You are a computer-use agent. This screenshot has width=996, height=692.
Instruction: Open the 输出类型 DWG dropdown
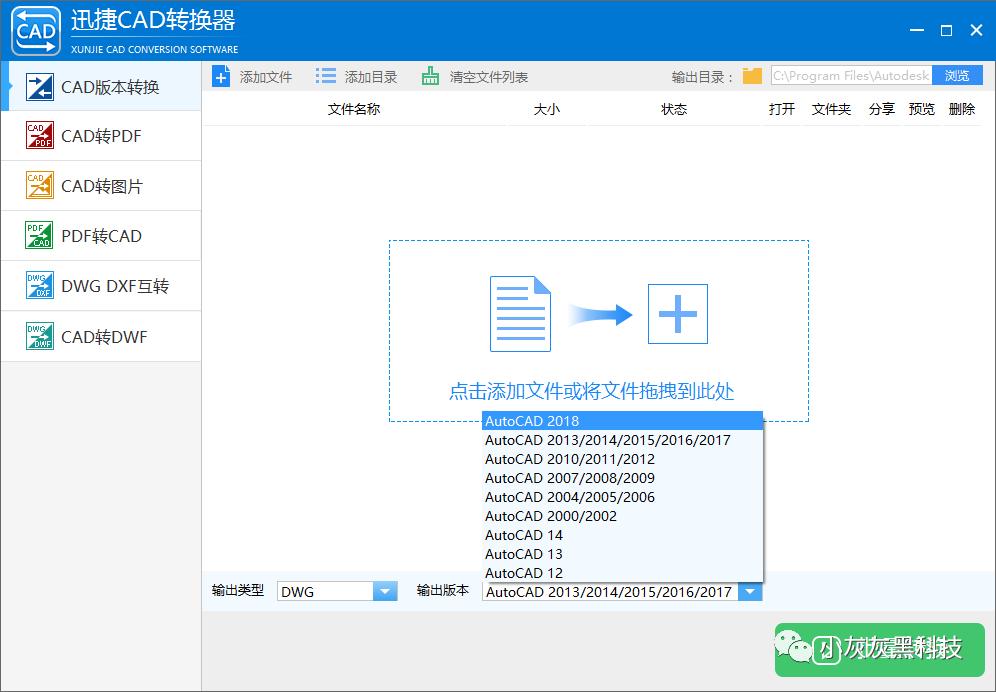click(x=336, y=591)
